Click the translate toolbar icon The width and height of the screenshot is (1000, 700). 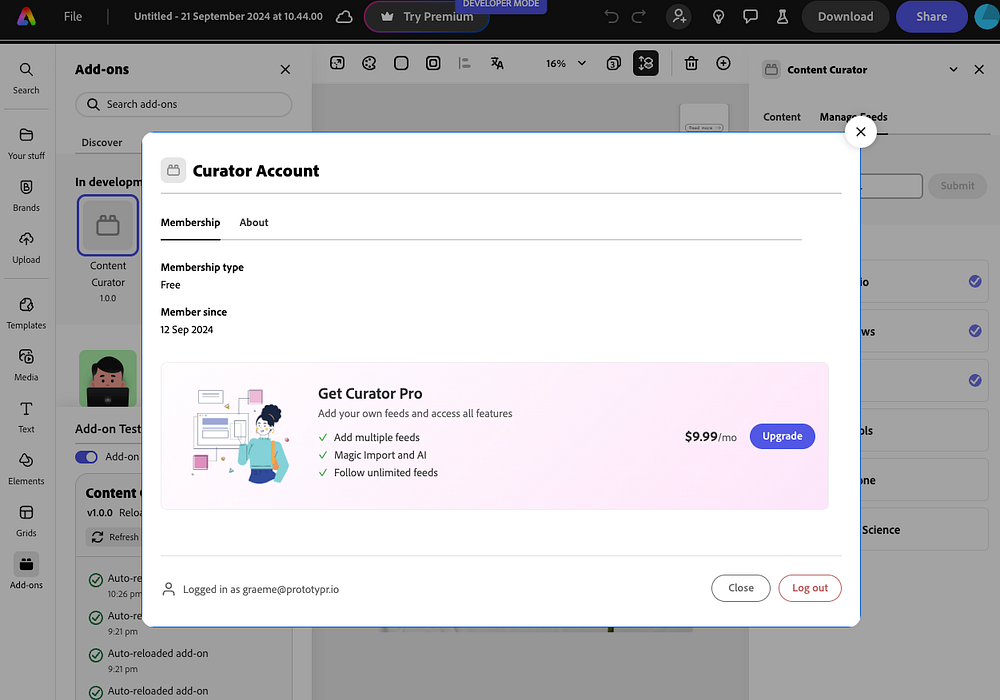[497, 63]
